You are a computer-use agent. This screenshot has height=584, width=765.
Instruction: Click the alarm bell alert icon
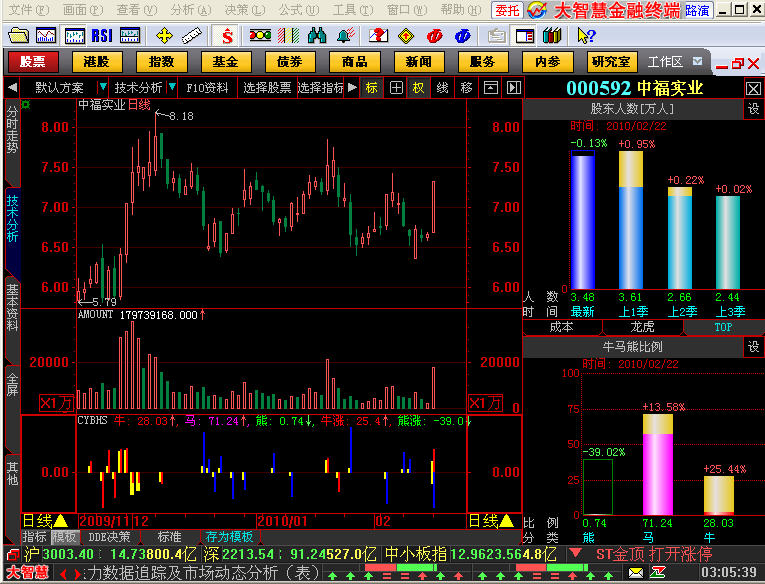point(346,35)
